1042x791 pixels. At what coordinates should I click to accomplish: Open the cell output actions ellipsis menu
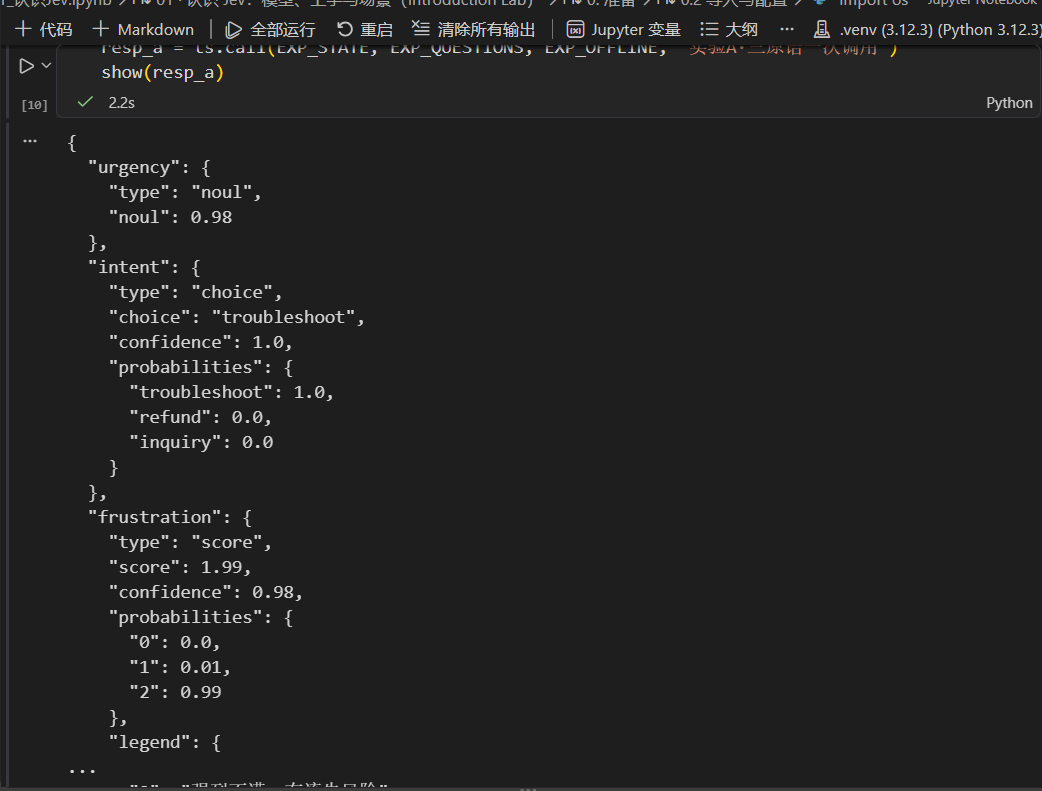pos(30,141)
